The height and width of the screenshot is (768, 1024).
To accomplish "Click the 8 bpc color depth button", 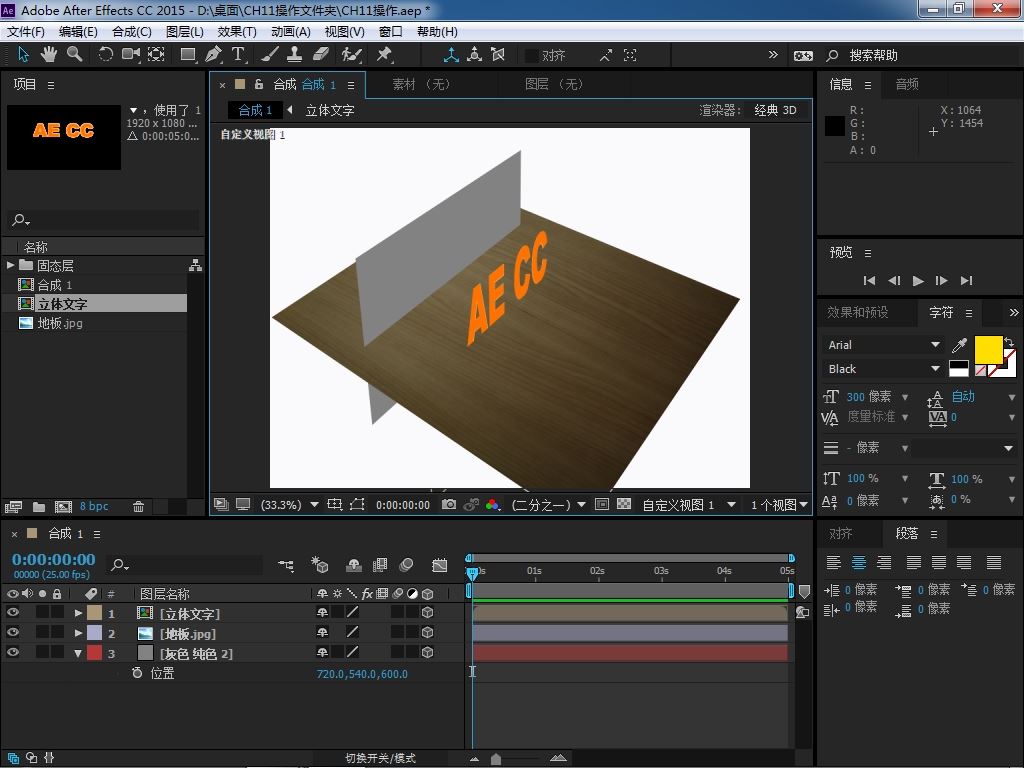I will (94, 506).
